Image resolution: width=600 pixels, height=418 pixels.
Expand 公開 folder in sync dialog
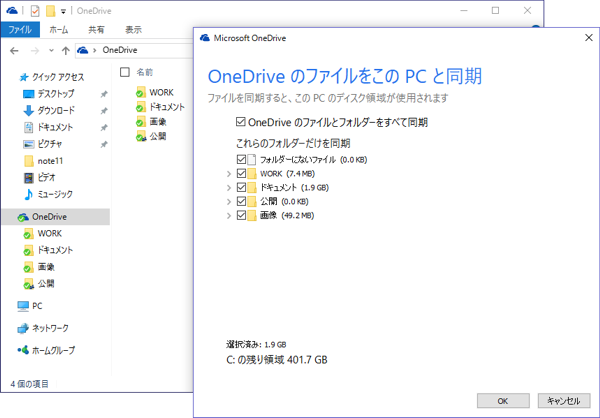[x=229, y=201]
